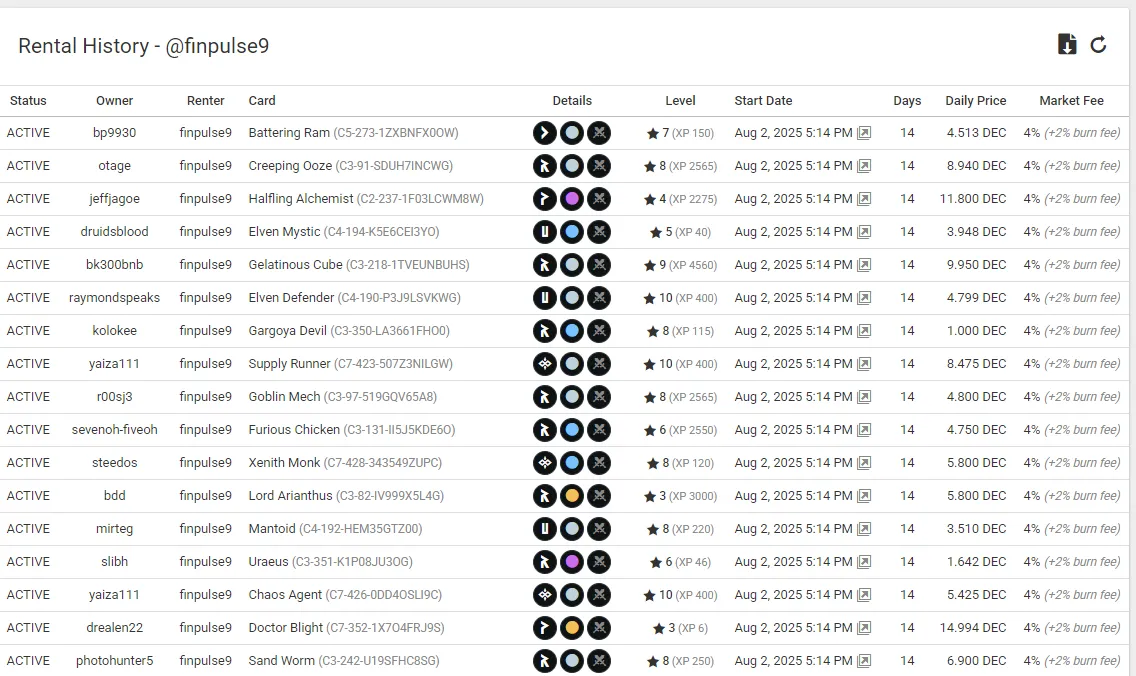Click level 9 (XP 4560) cell
The width and height of the screenshot is (1136, 676).
pos(680,264)
